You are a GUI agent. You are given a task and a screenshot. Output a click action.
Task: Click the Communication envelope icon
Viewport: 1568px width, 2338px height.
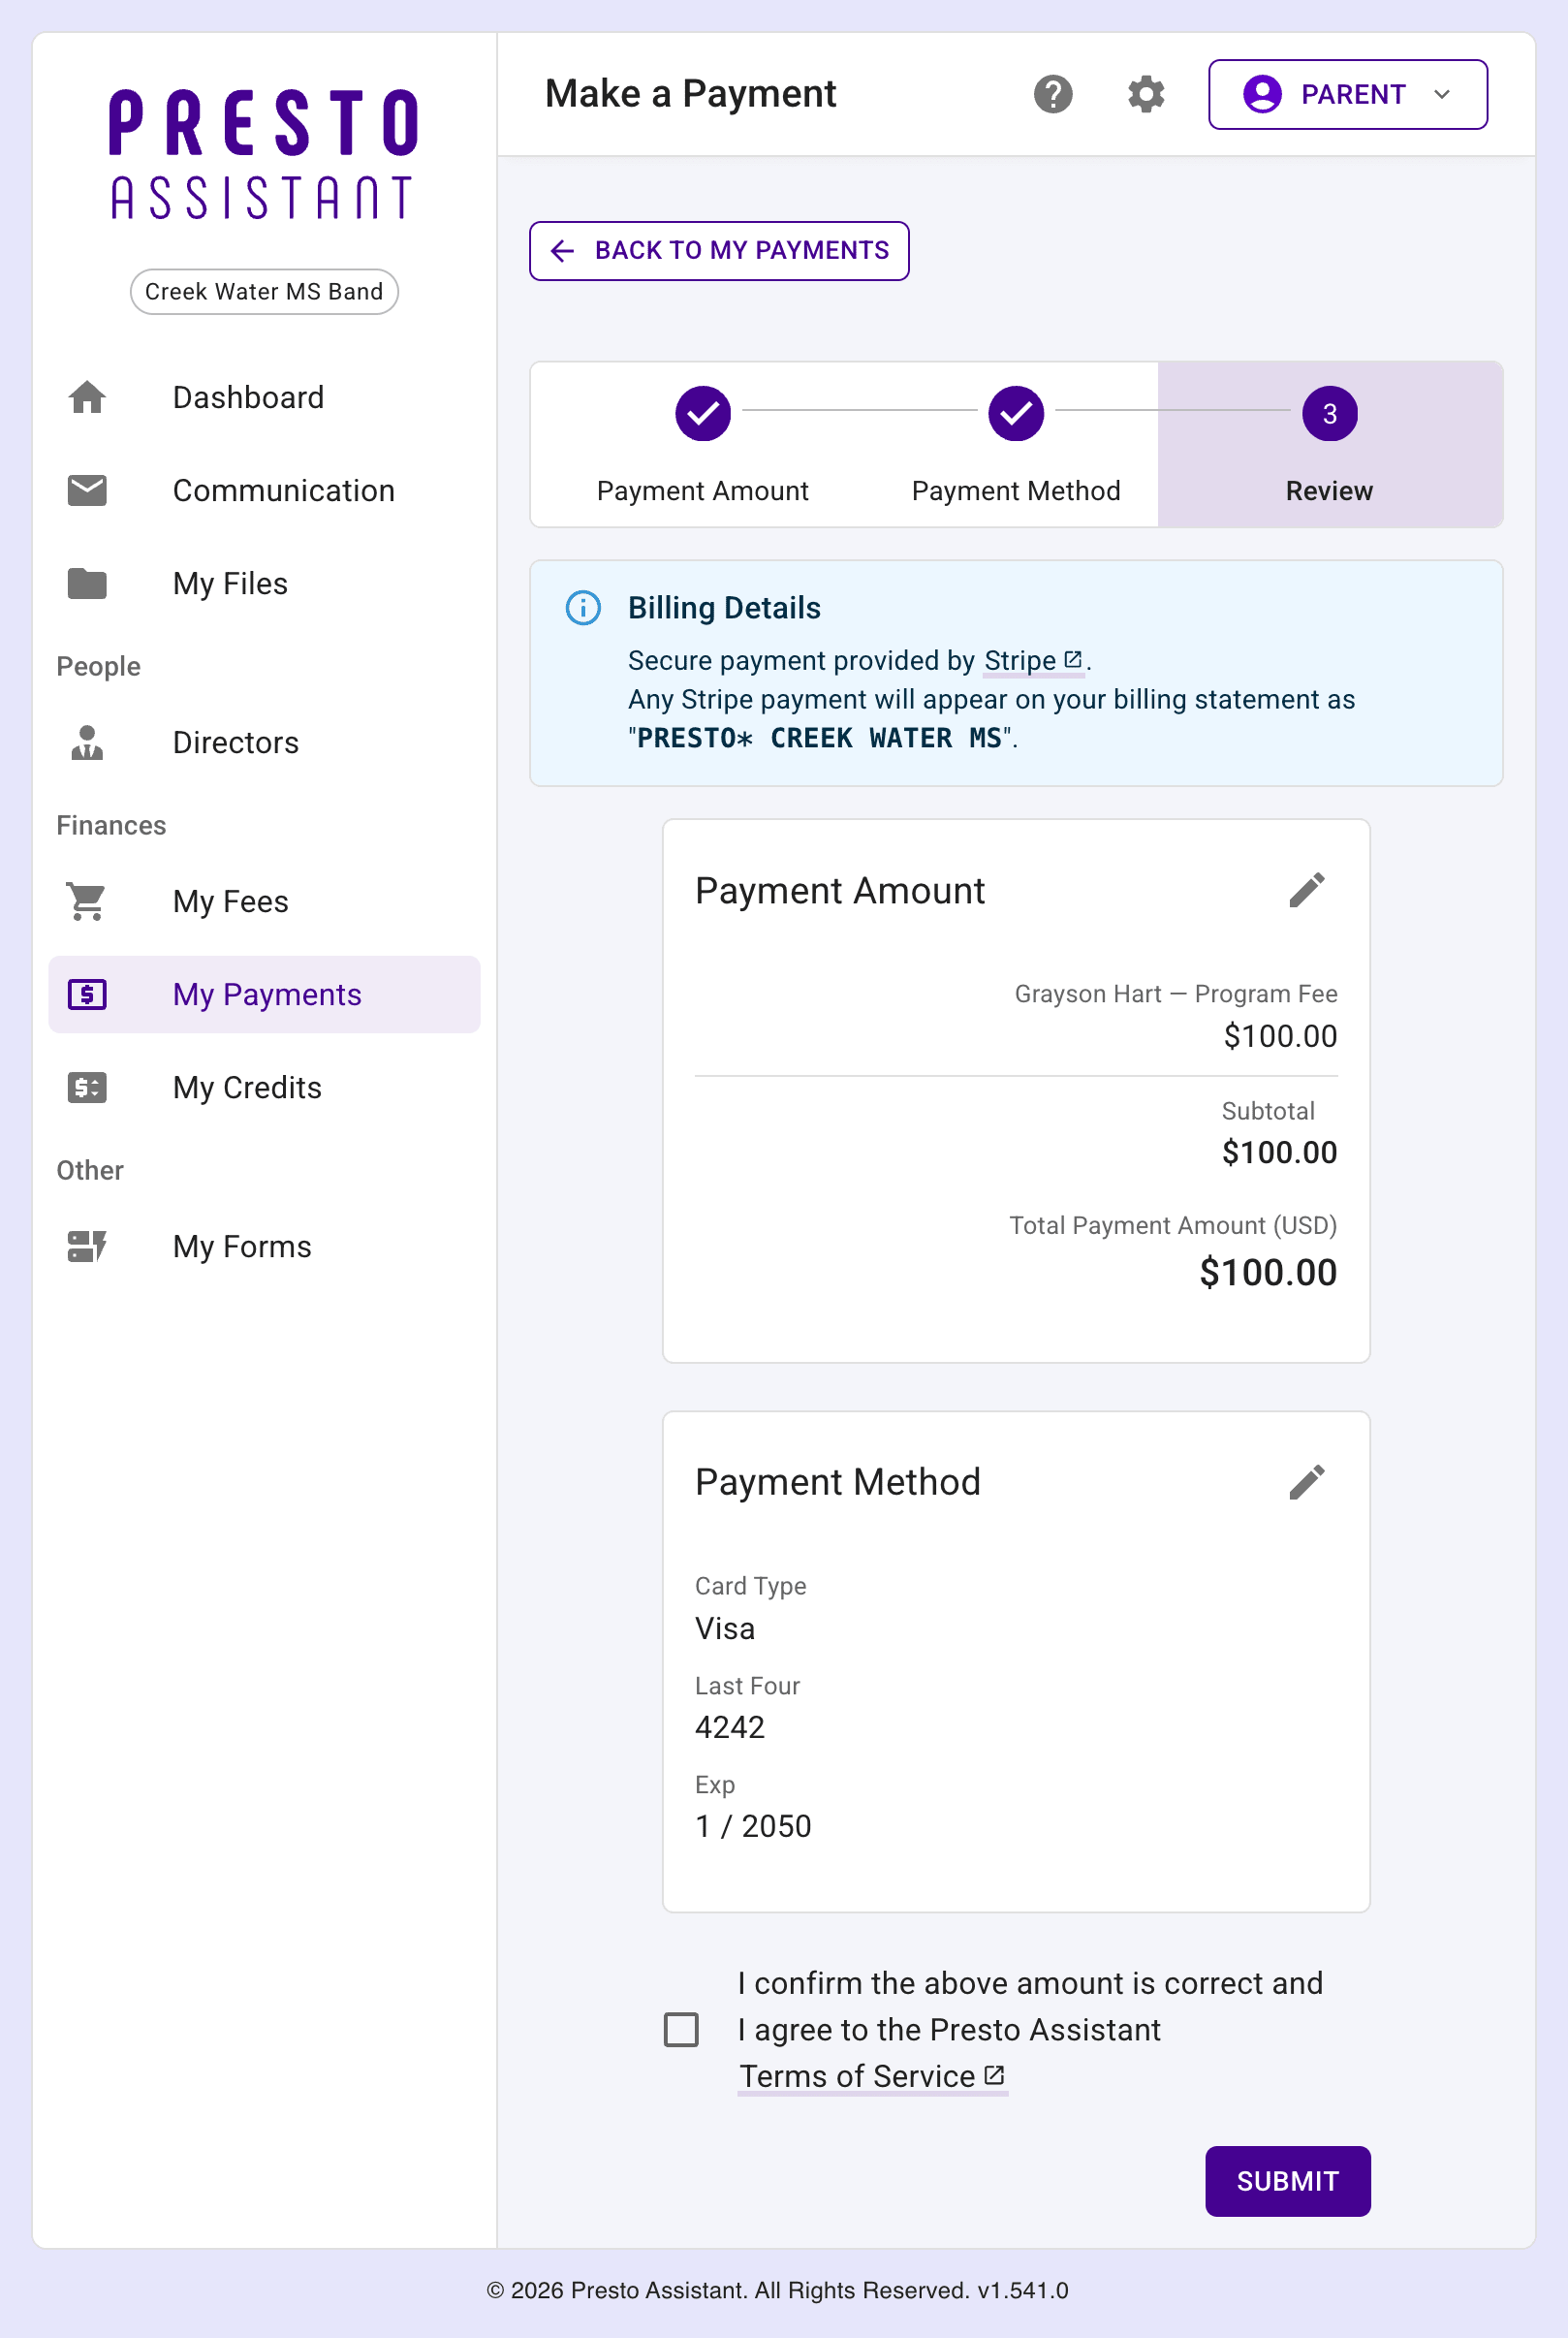coord(87,490)
